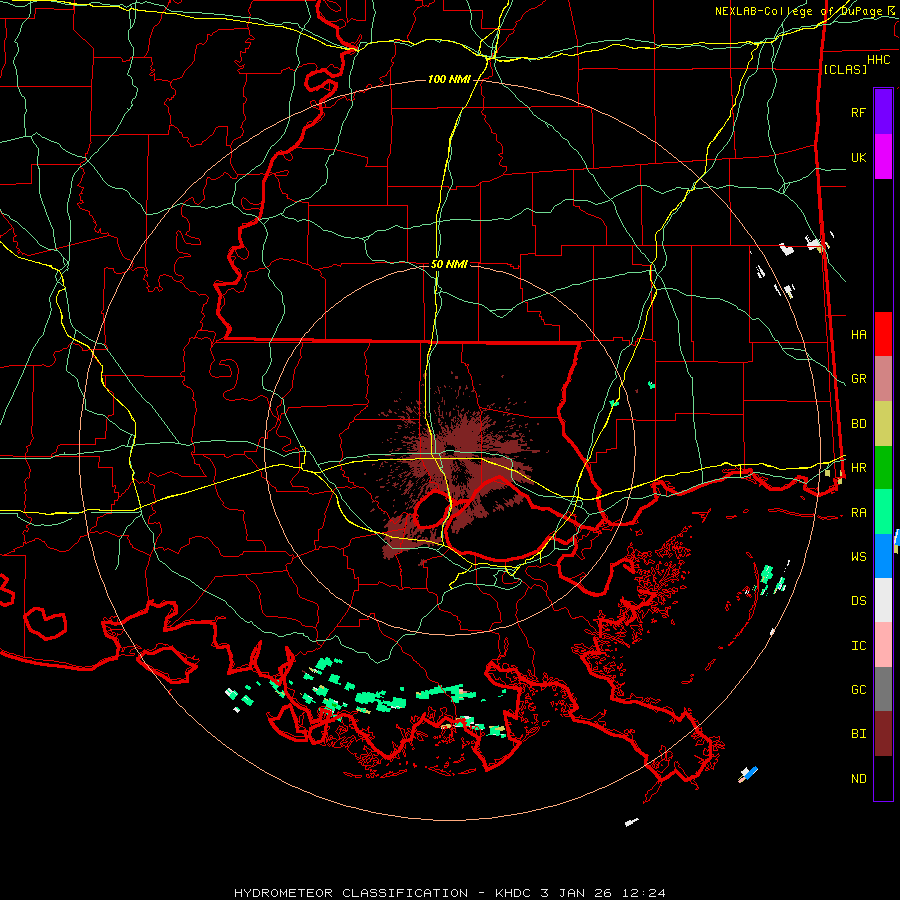Click the UK magenta legend swatch
The image size is (900, 900).
coord(883,157)
